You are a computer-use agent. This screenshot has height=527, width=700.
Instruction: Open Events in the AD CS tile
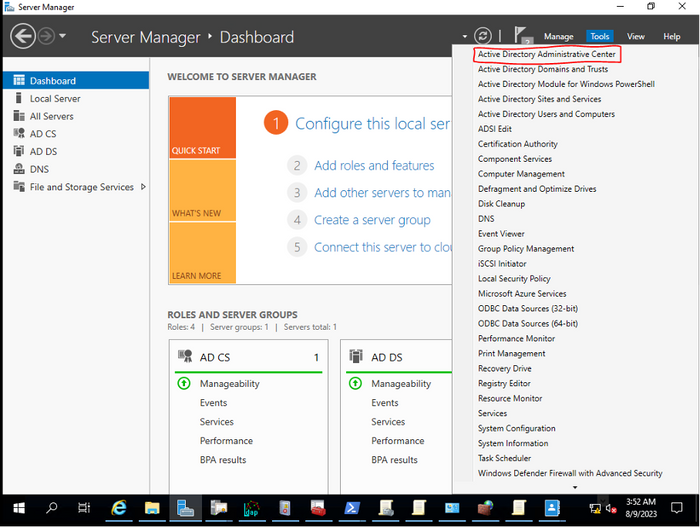tap(213, 403)
